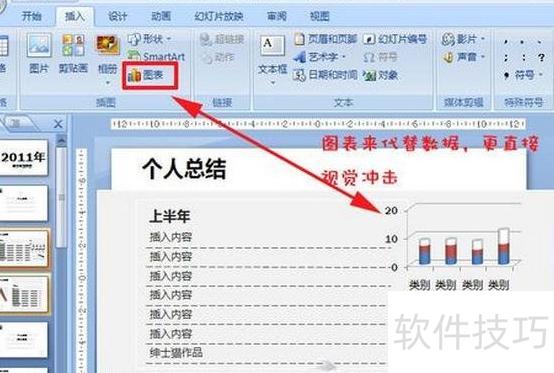Insert an 对象 object
This screenshot has height=373, width=554.
point(381,75)
